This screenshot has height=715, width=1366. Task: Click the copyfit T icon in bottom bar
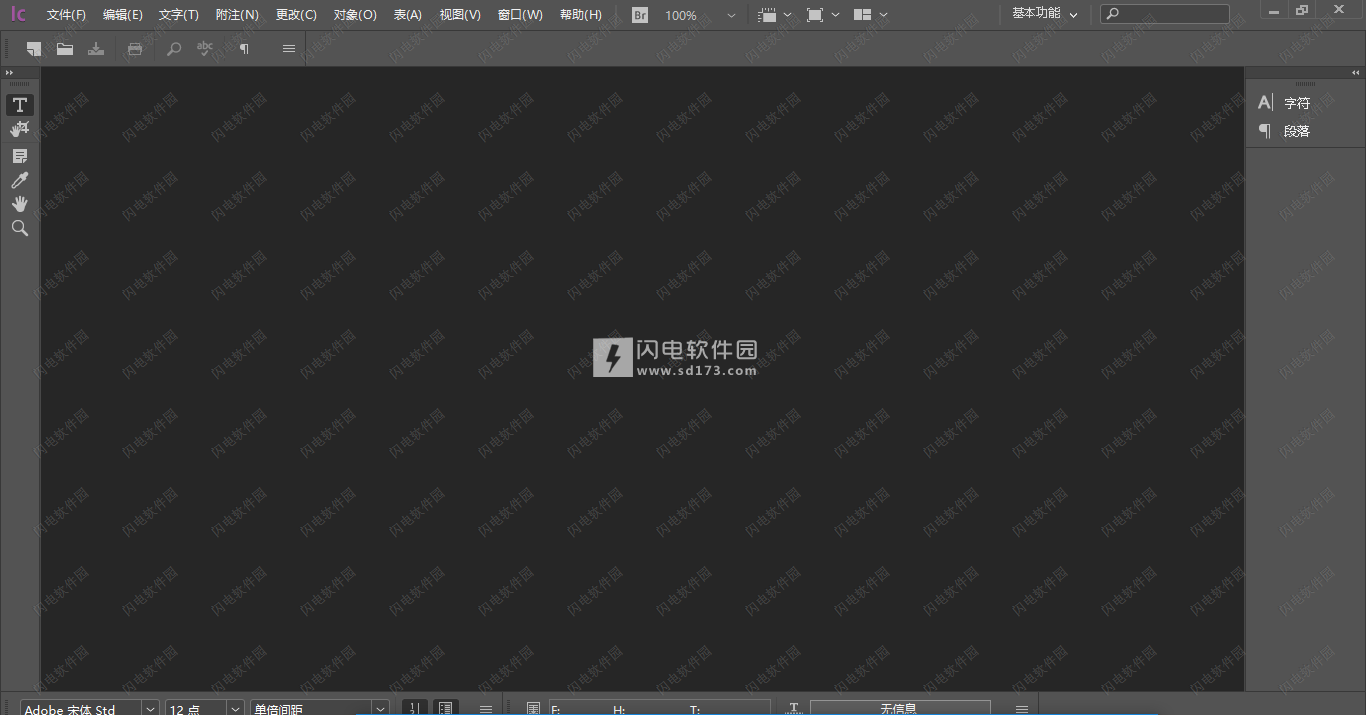(794, 708)
